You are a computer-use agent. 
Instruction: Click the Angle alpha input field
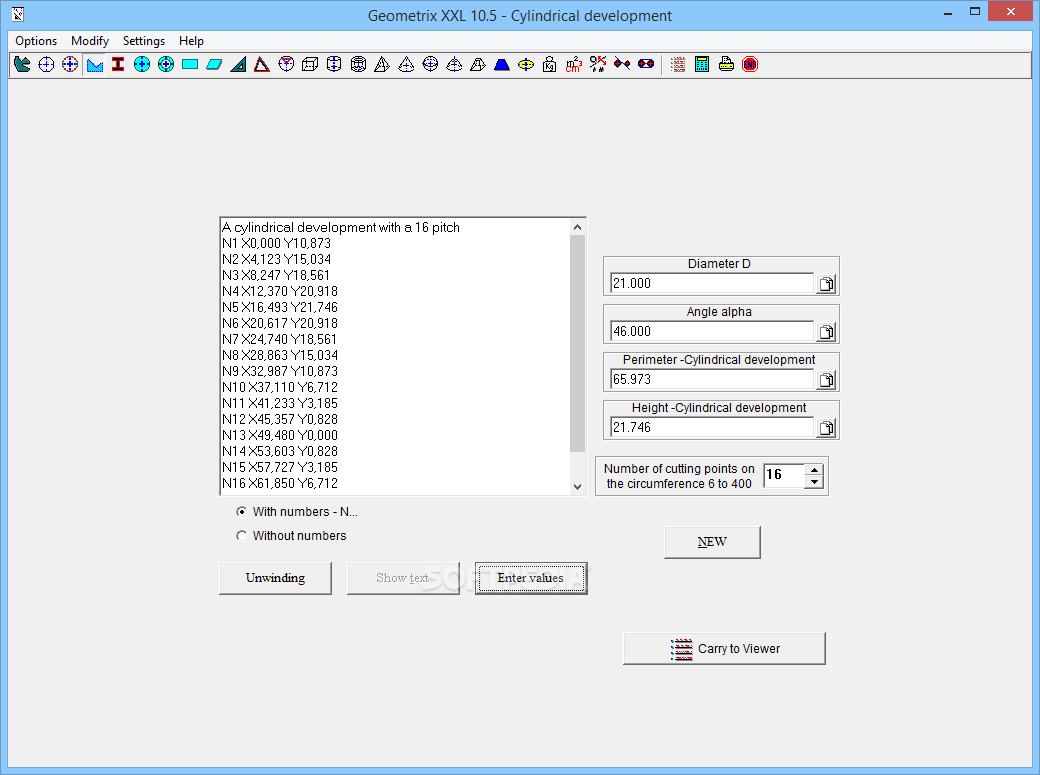[712, 331]
